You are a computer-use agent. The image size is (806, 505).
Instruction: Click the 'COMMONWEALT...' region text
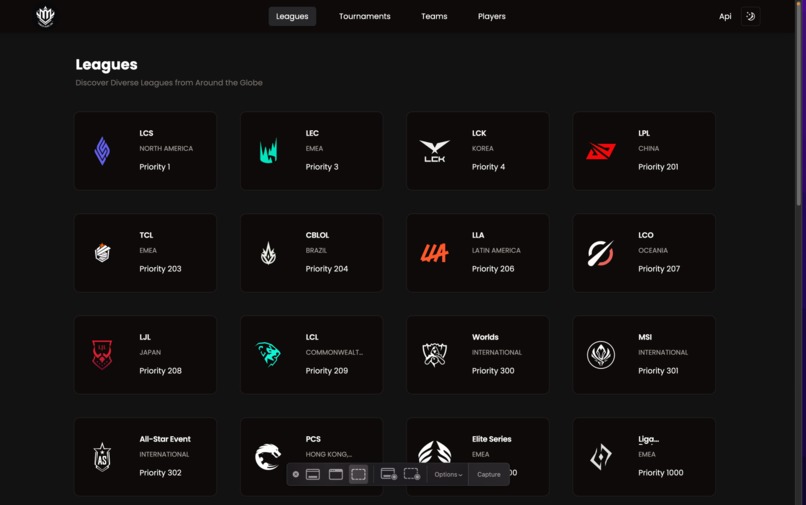click(334, 352)
